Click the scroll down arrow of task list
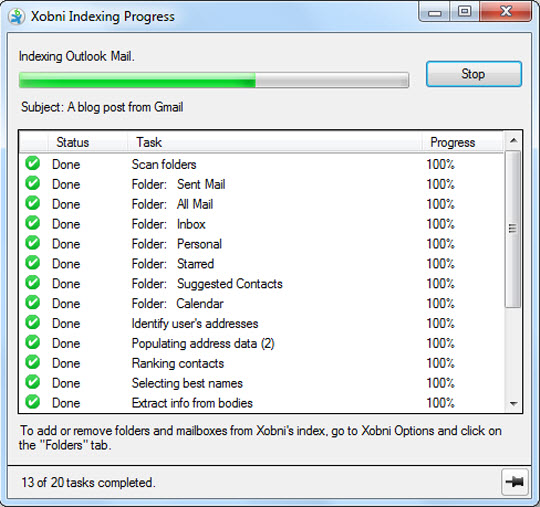The width and height of the screenshot is (540, 507). (513, 404)
